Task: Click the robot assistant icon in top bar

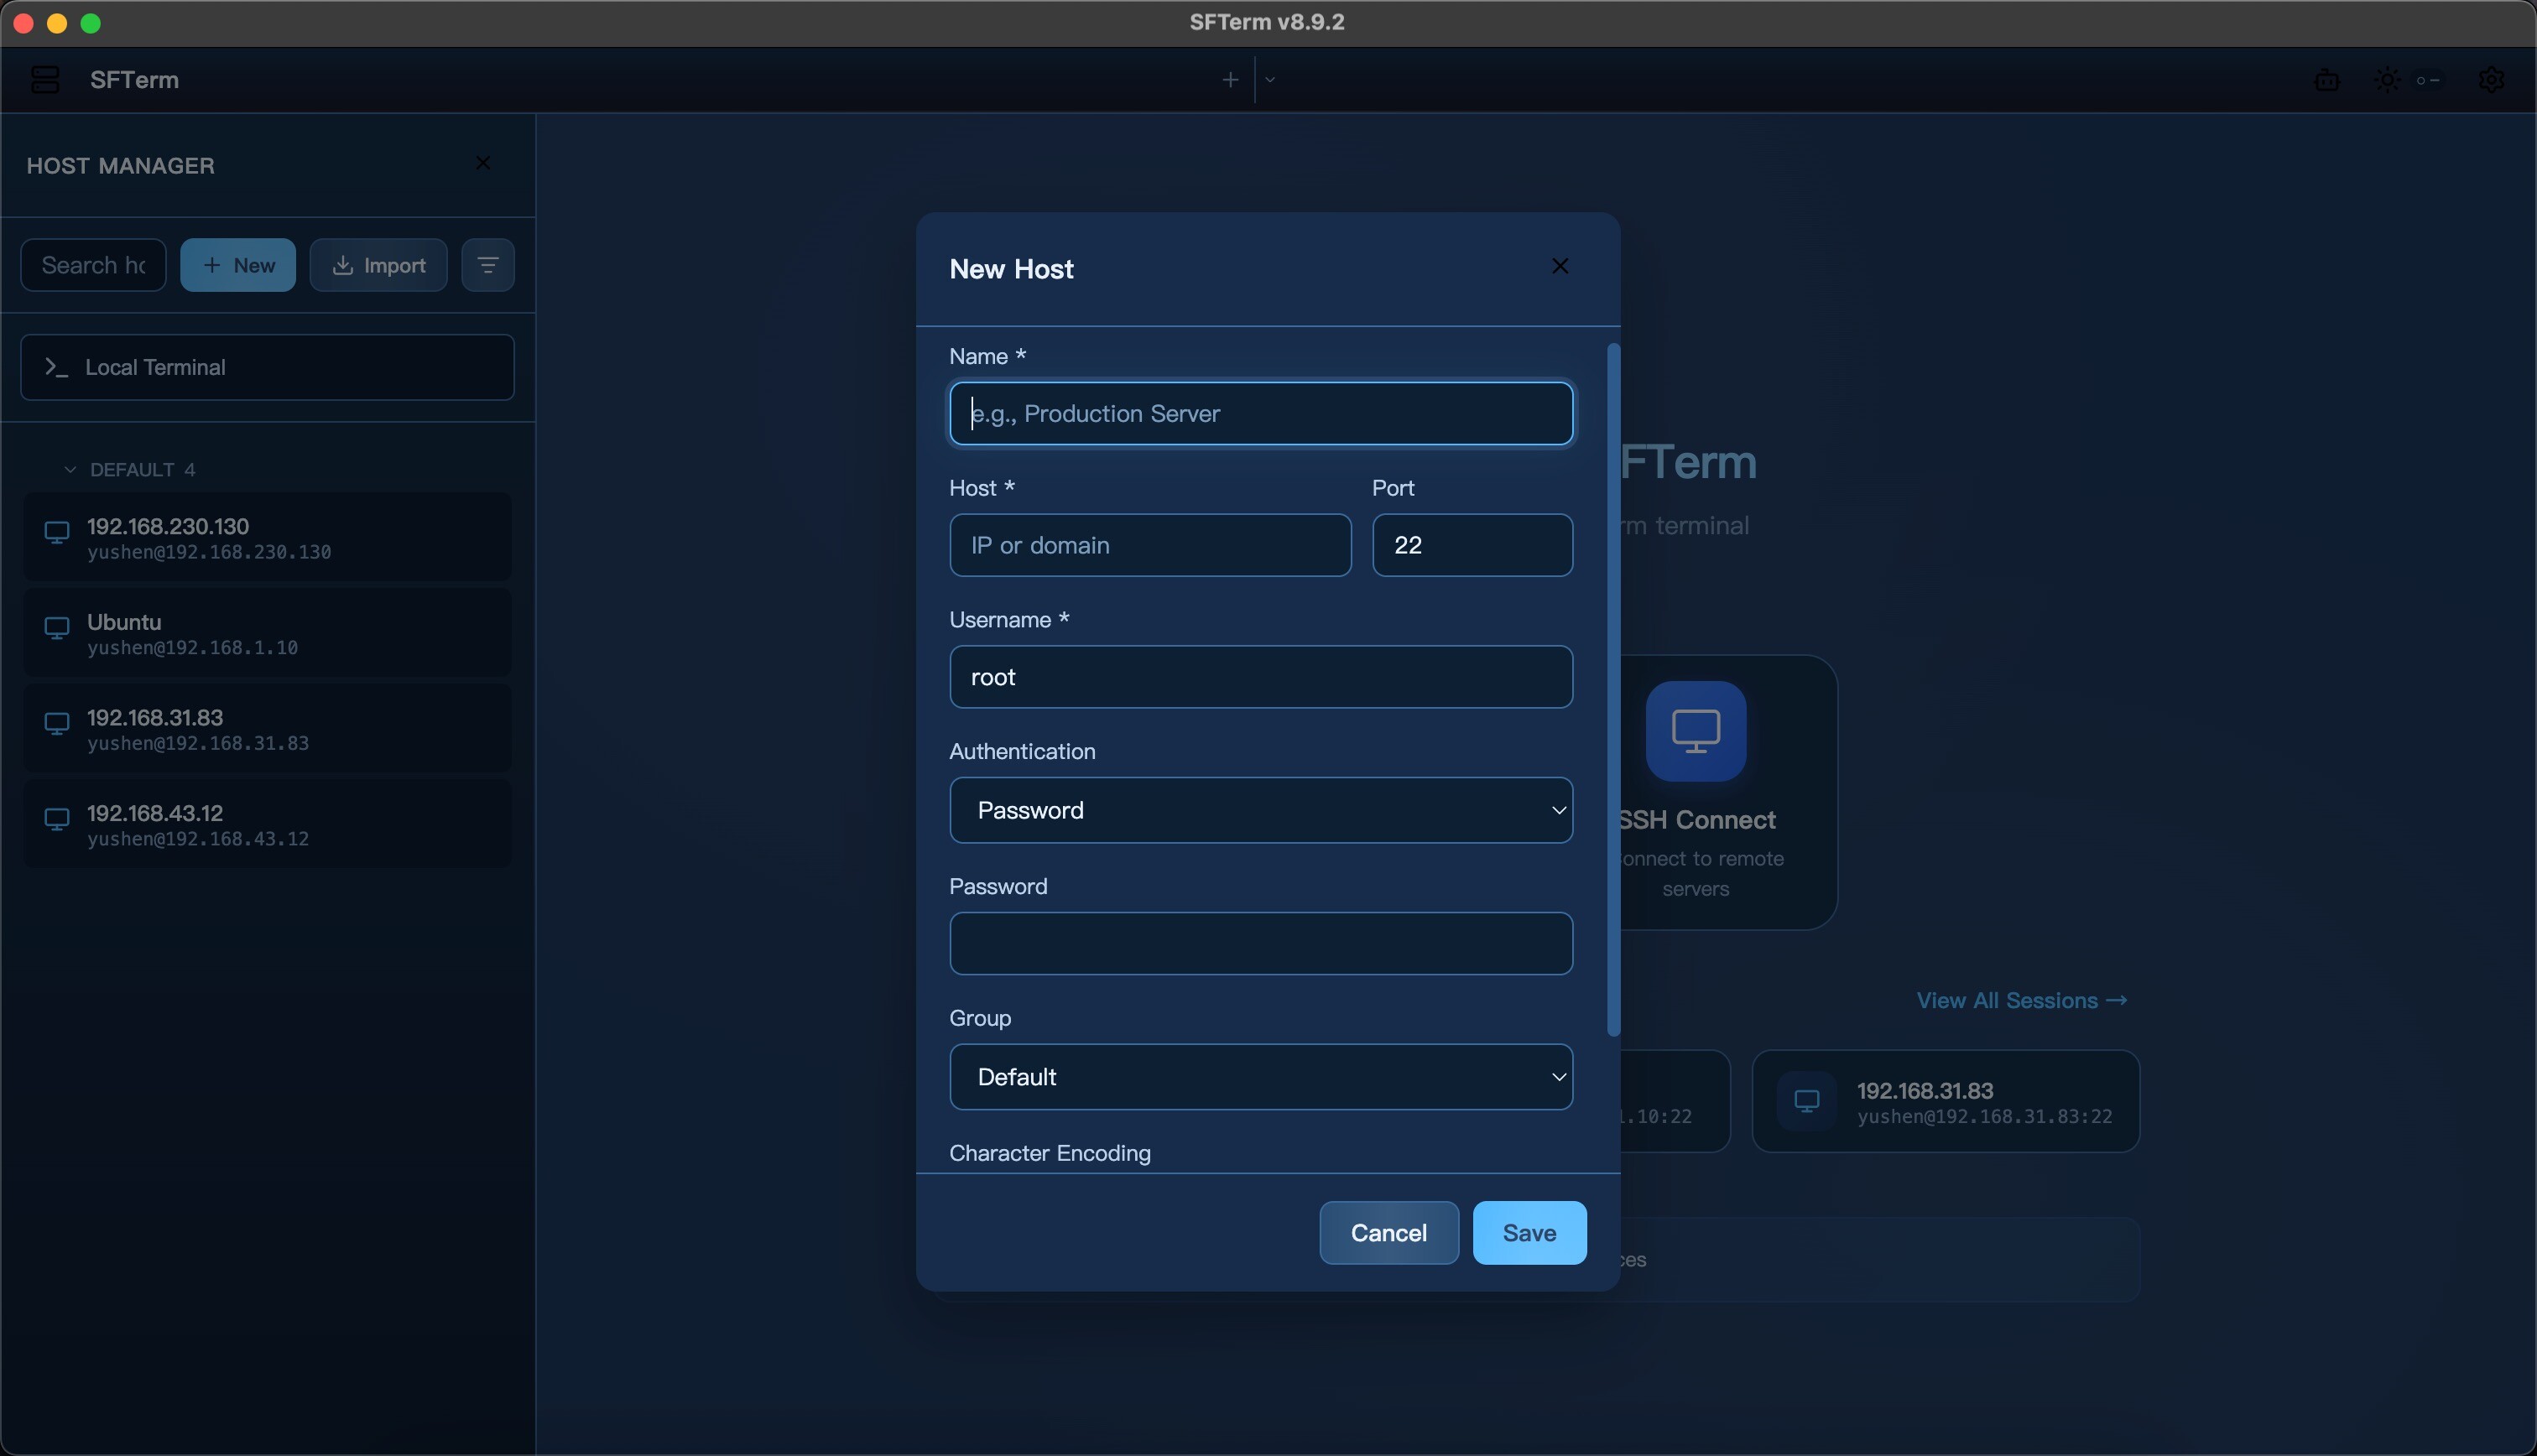Action: click(x=2328, y=80)
